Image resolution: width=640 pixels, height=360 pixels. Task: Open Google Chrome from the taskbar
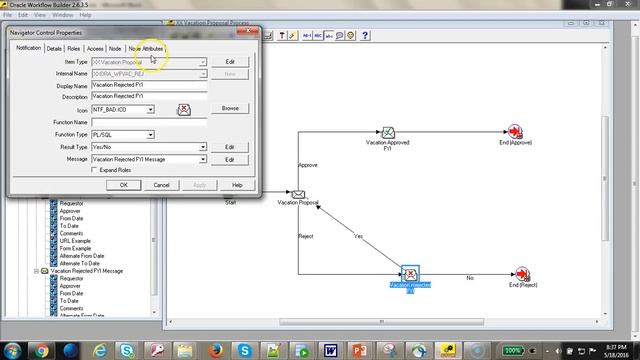tap(41, 351)
